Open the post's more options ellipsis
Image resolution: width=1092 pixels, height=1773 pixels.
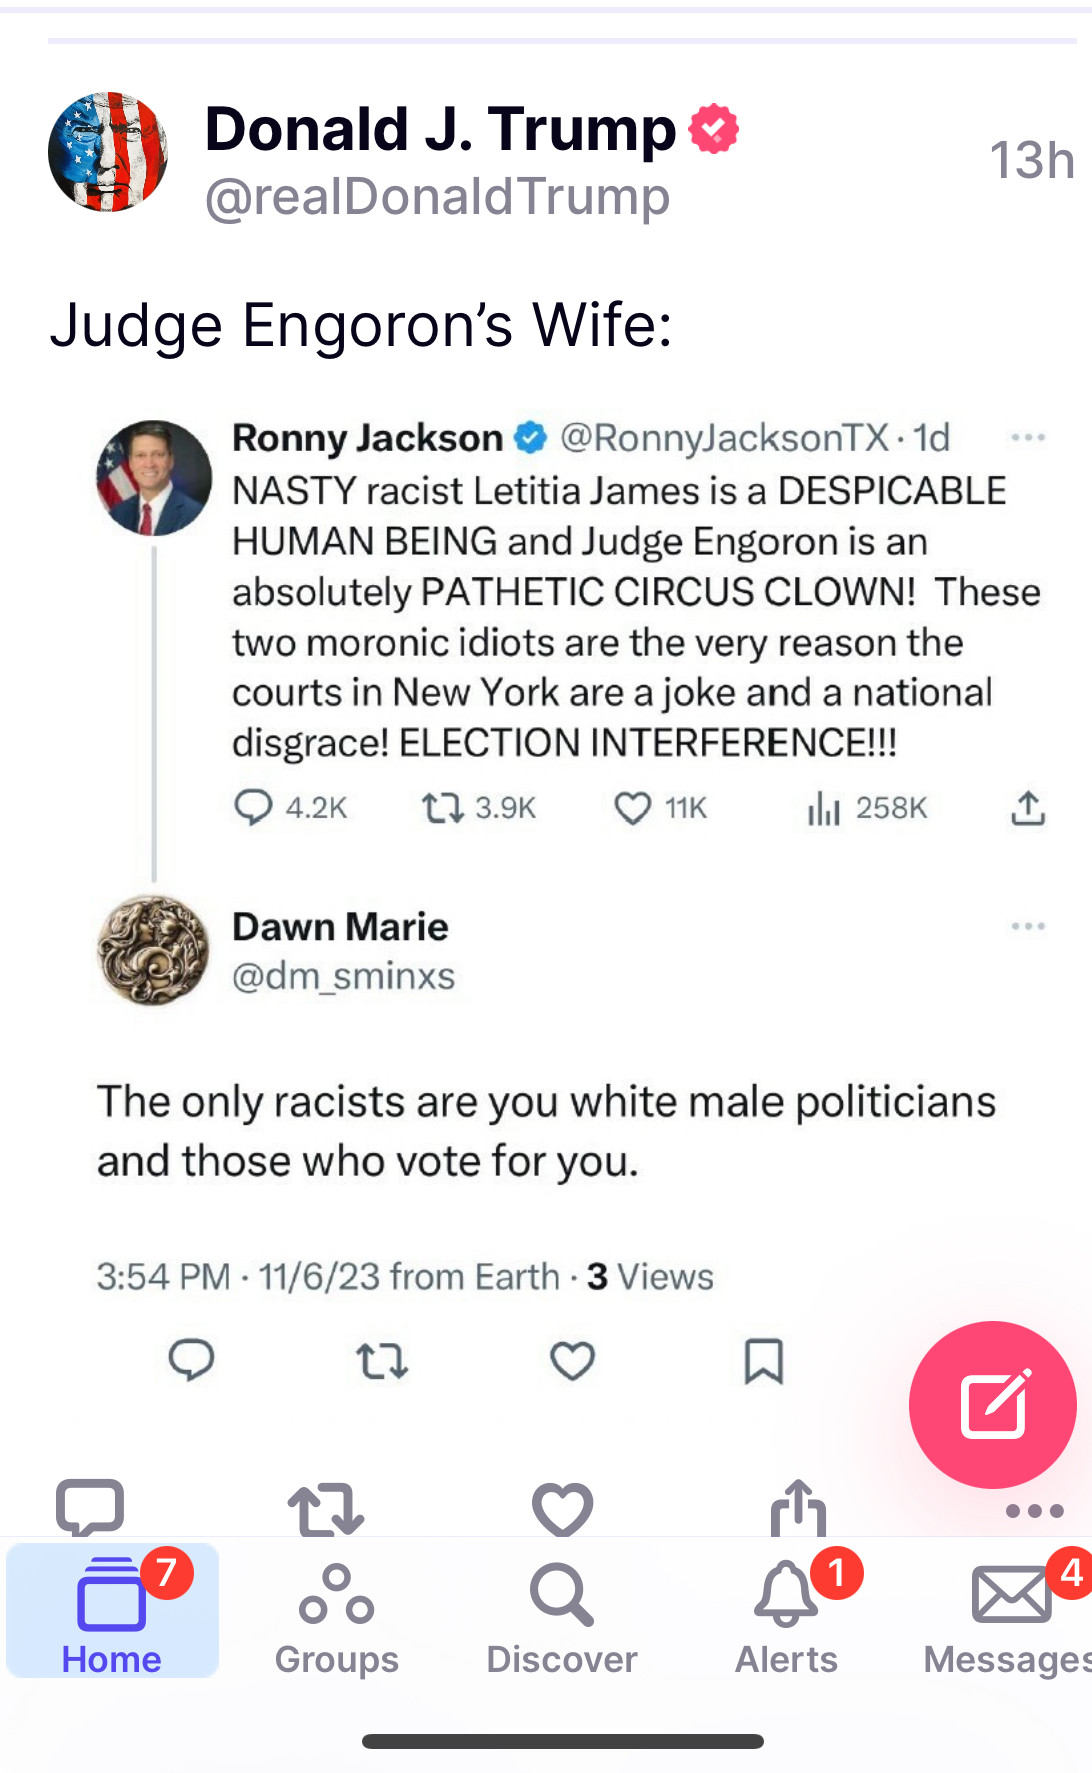click(x=1034, y=1511)
